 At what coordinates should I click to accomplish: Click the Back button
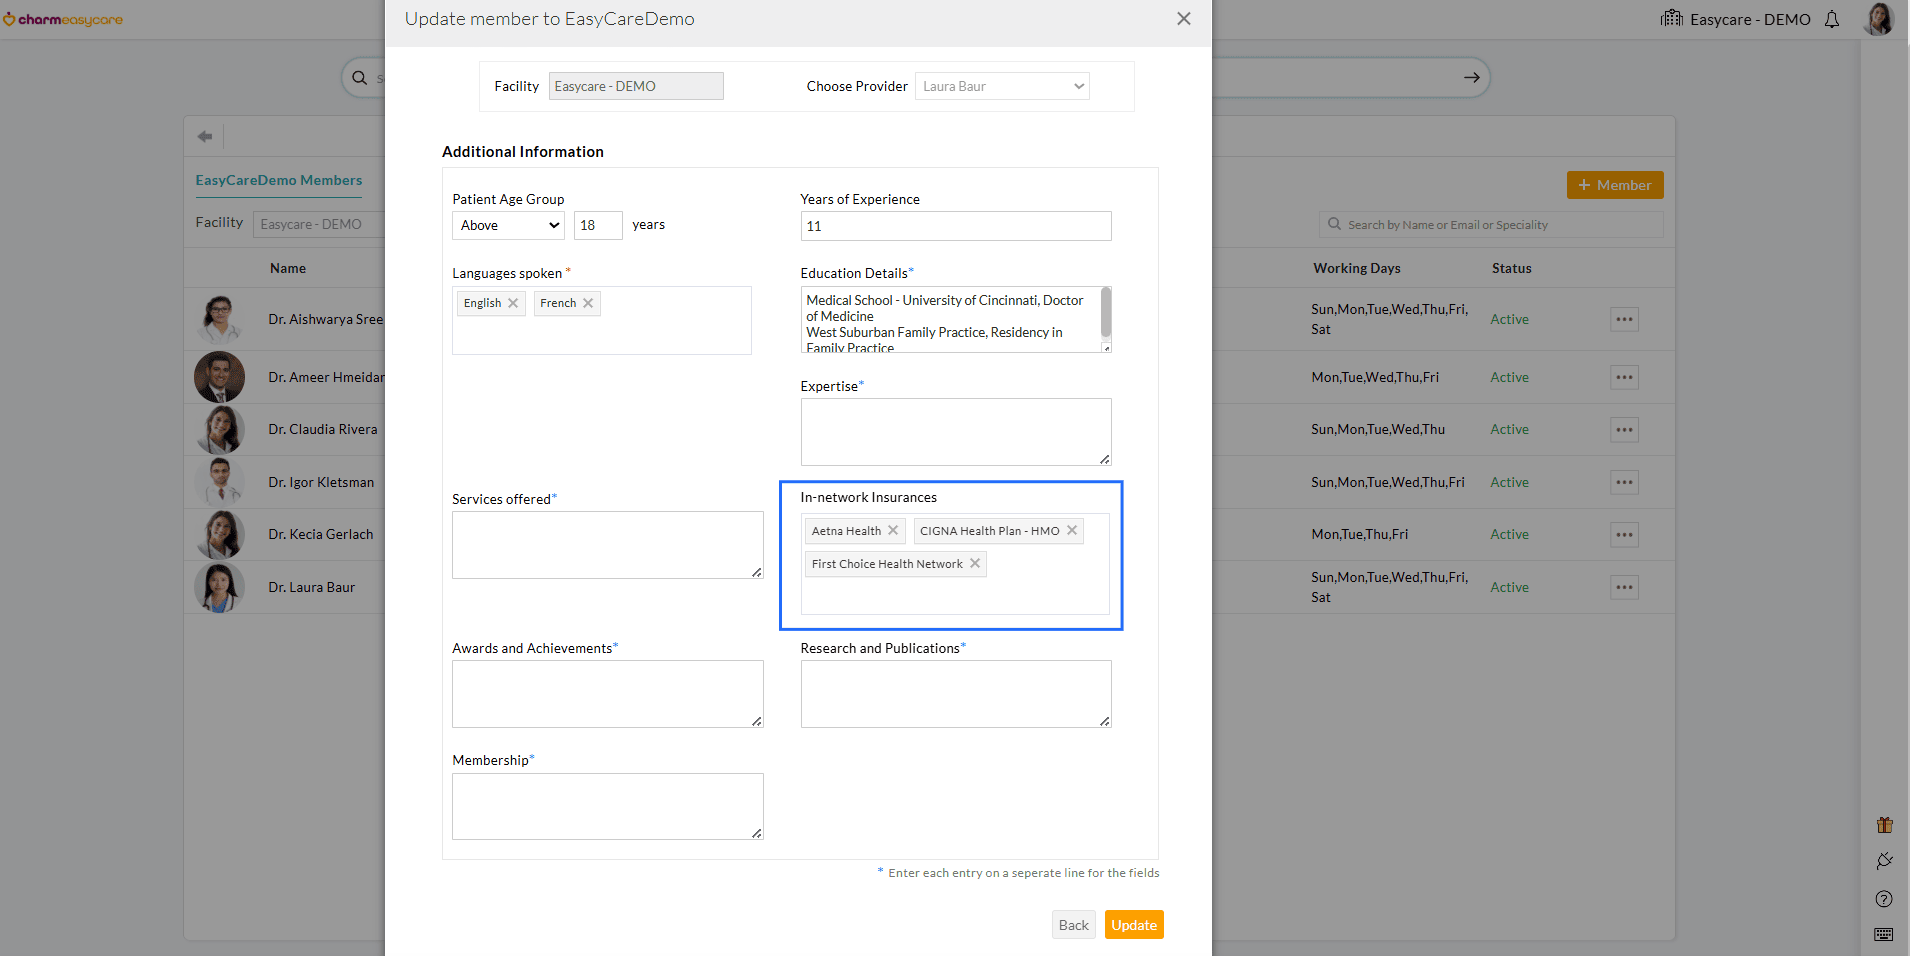[1074, 925]
